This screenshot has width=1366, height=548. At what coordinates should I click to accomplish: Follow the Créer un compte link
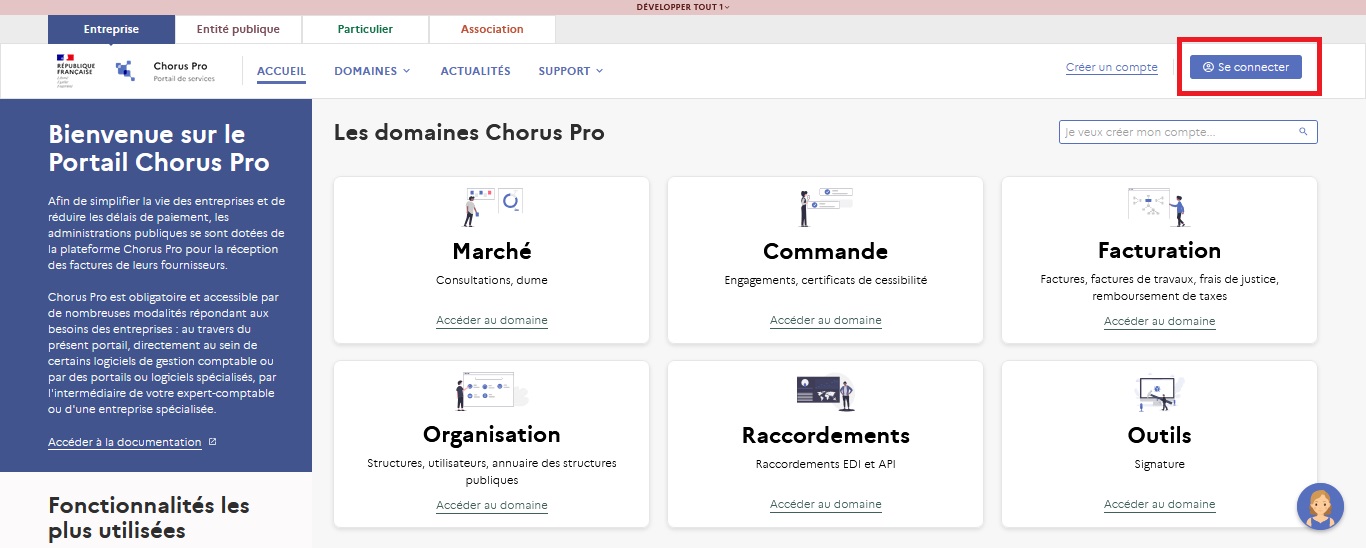1111,68
